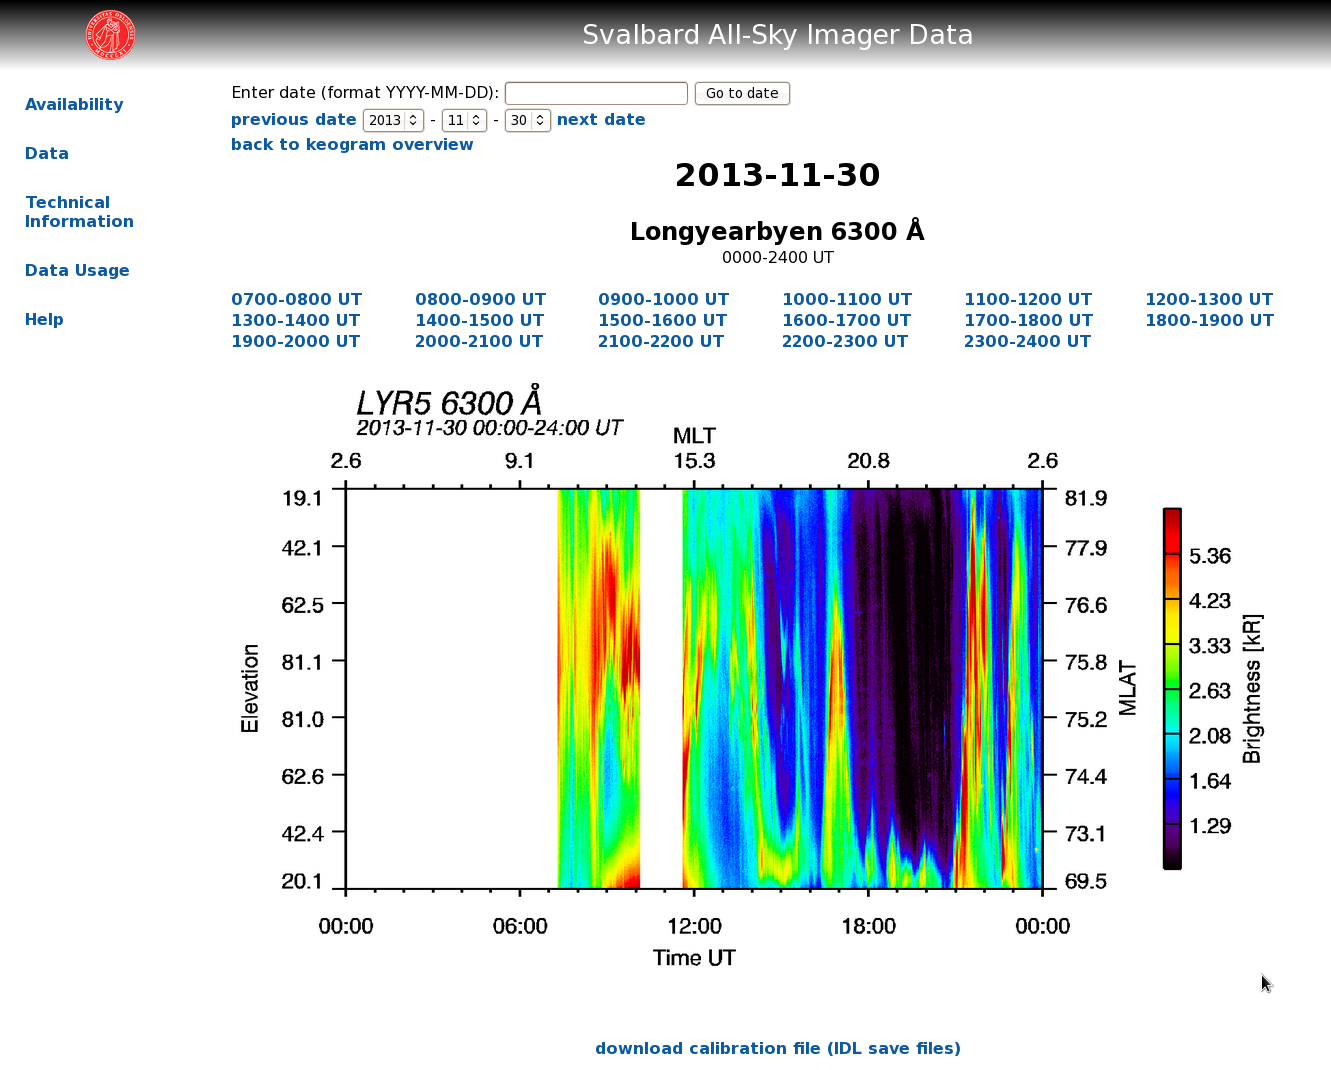Open the Data sidebar page
This screenshot has width=1331, height=1070.
coord(47,153)
